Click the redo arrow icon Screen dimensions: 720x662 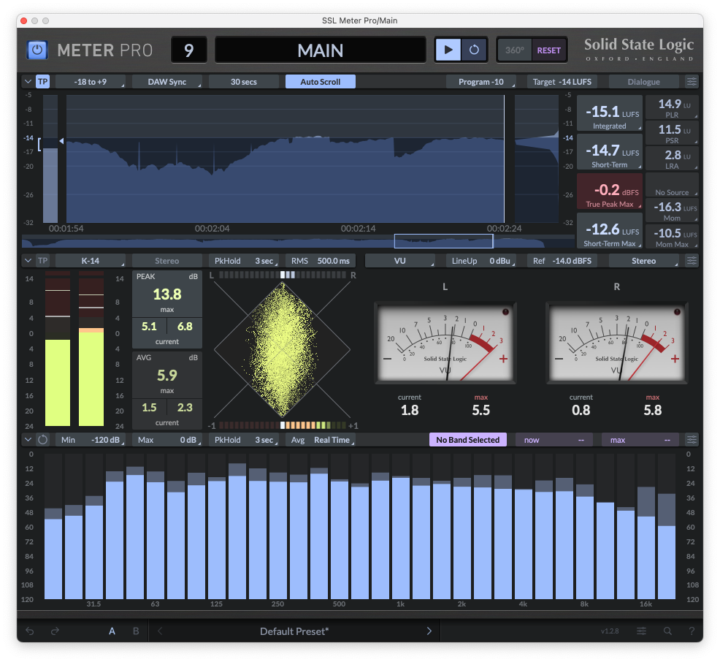tap(55, 631)
